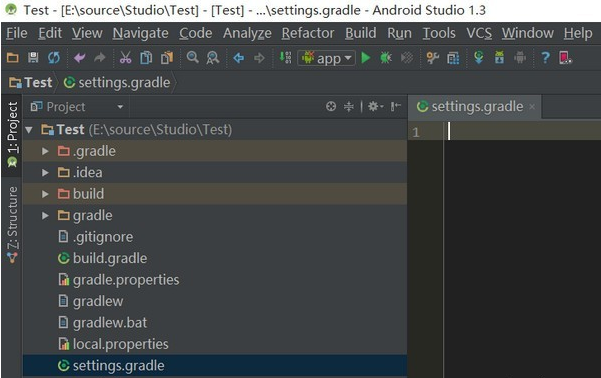Open the Edit menu
The height and width of the screenshot is (378, 601).
pyautogui.click(x=50, y=33)
